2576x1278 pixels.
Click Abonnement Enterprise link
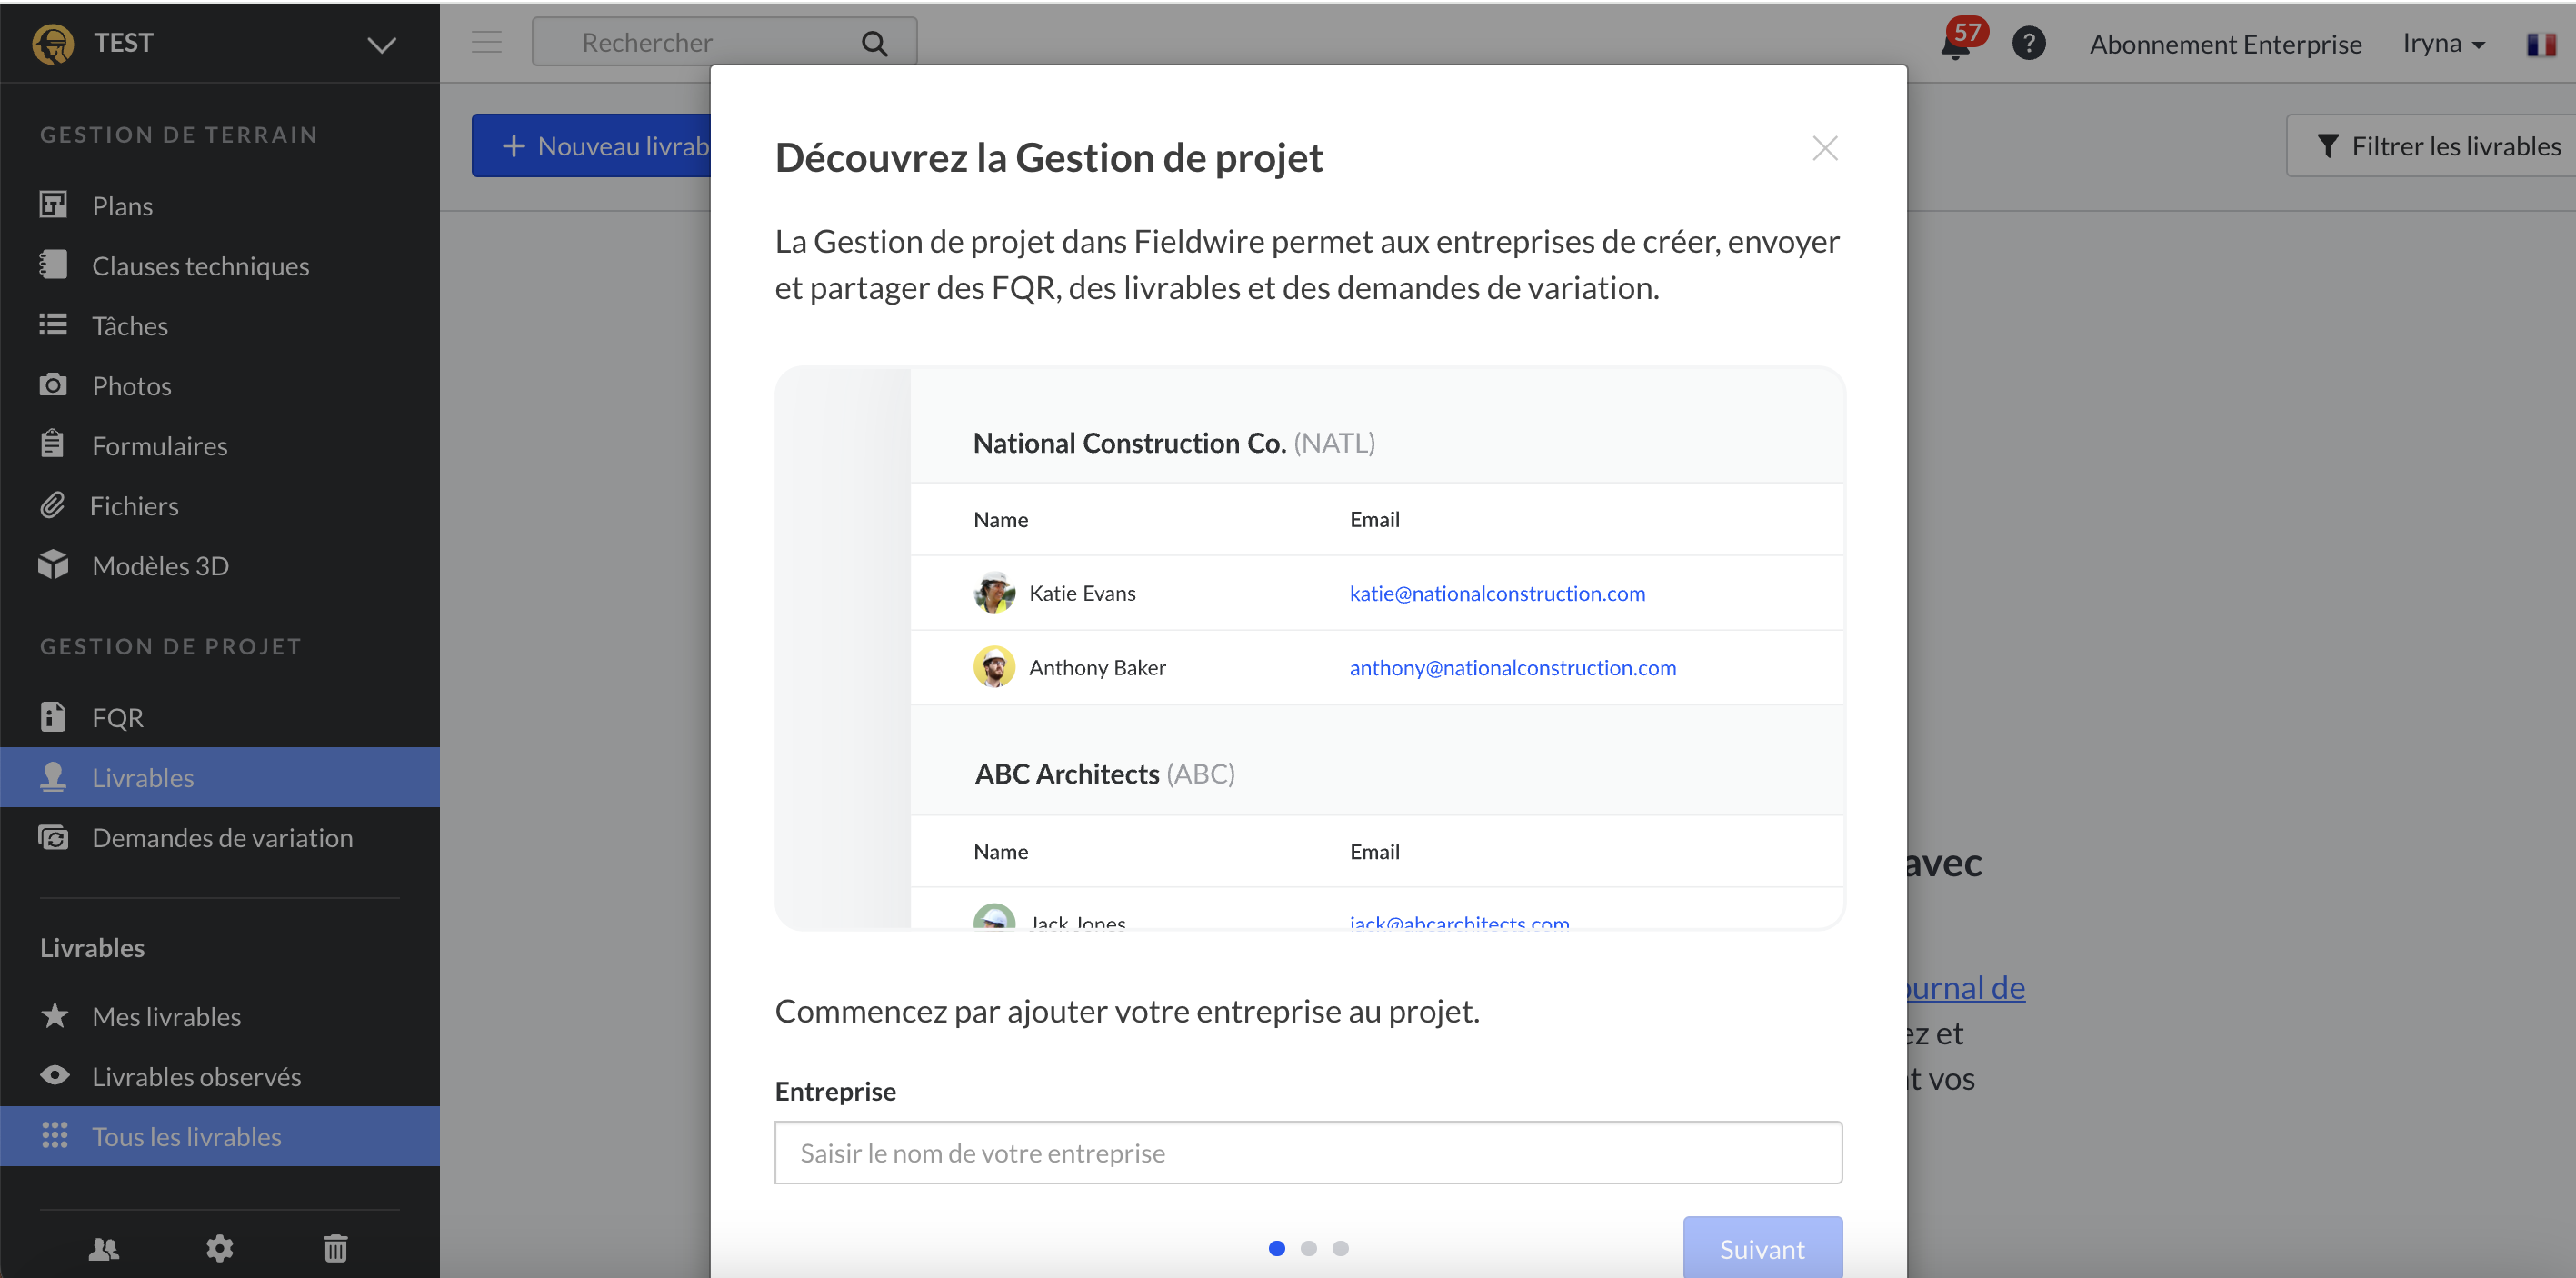(x=2225, y=44)
